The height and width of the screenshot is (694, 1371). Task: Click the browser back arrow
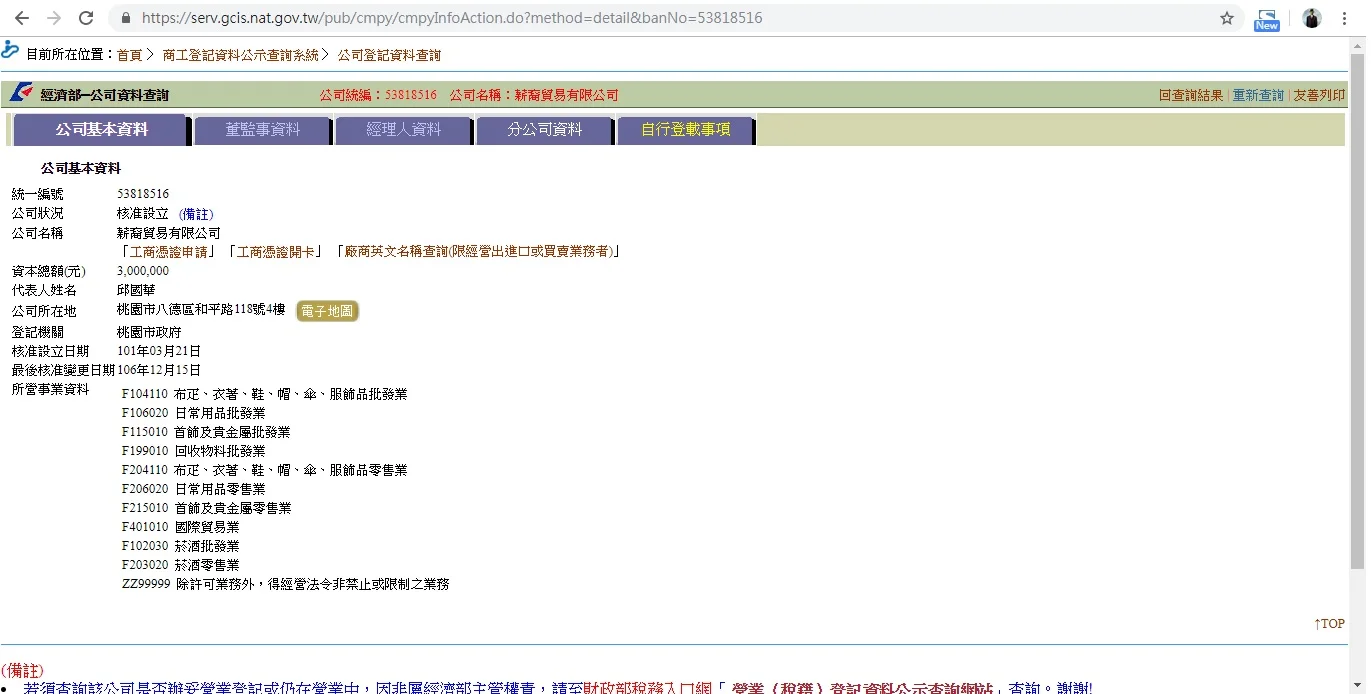[x=22, y=18]
